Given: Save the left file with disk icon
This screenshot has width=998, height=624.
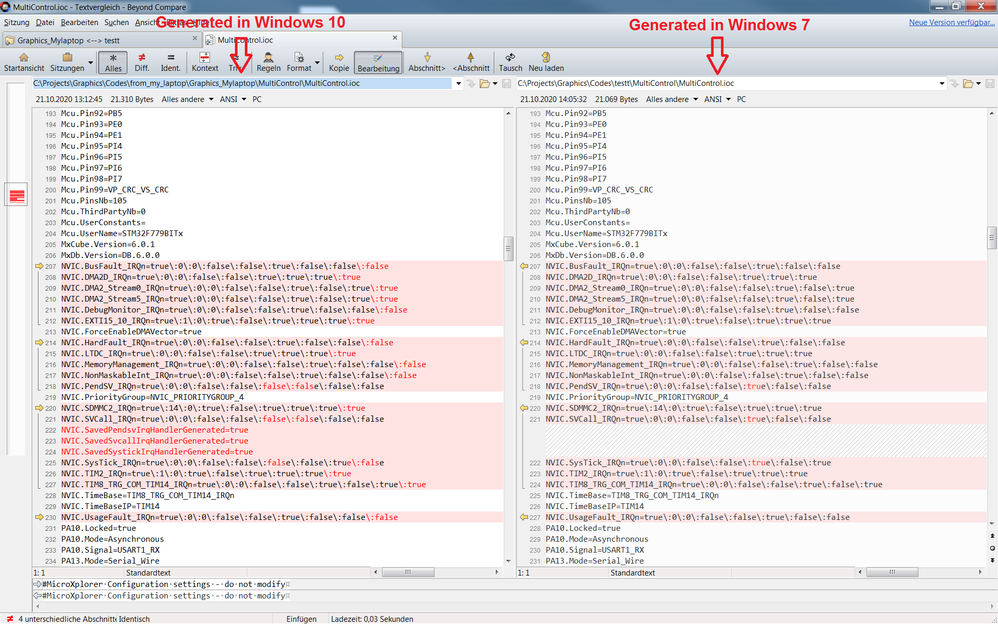Looking at the screenshot, I should click(x=507, y=83).
